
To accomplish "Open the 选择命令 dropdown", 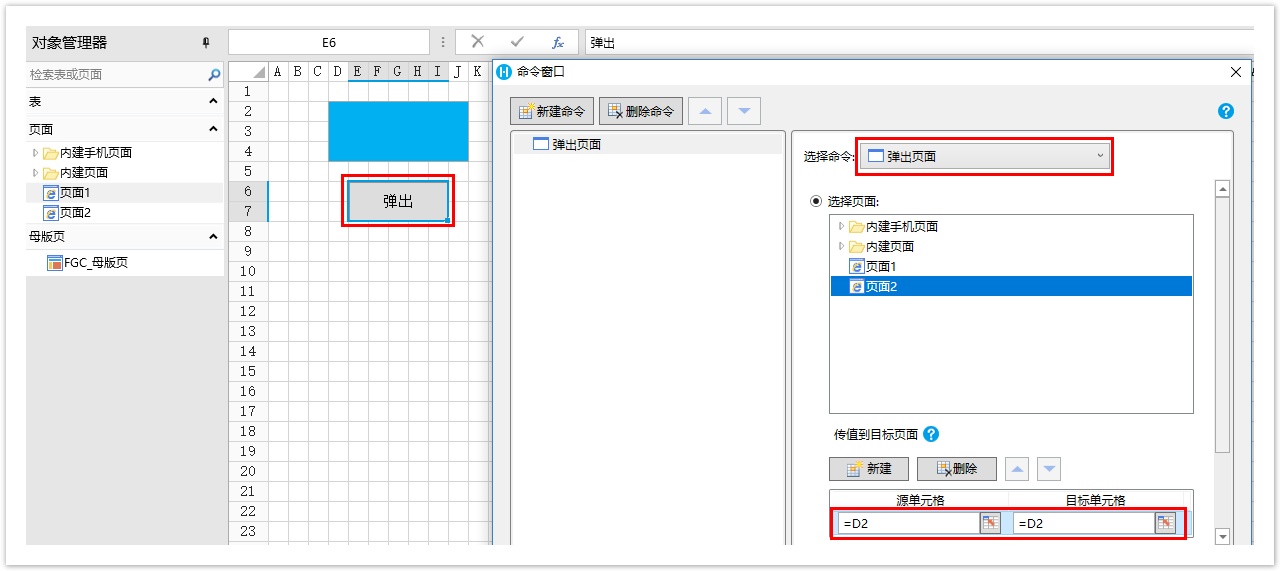I will pos(985,156).
